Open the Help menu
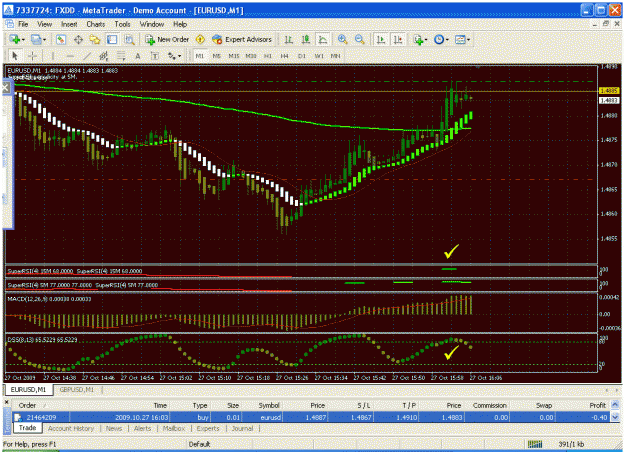 point(180,24)
